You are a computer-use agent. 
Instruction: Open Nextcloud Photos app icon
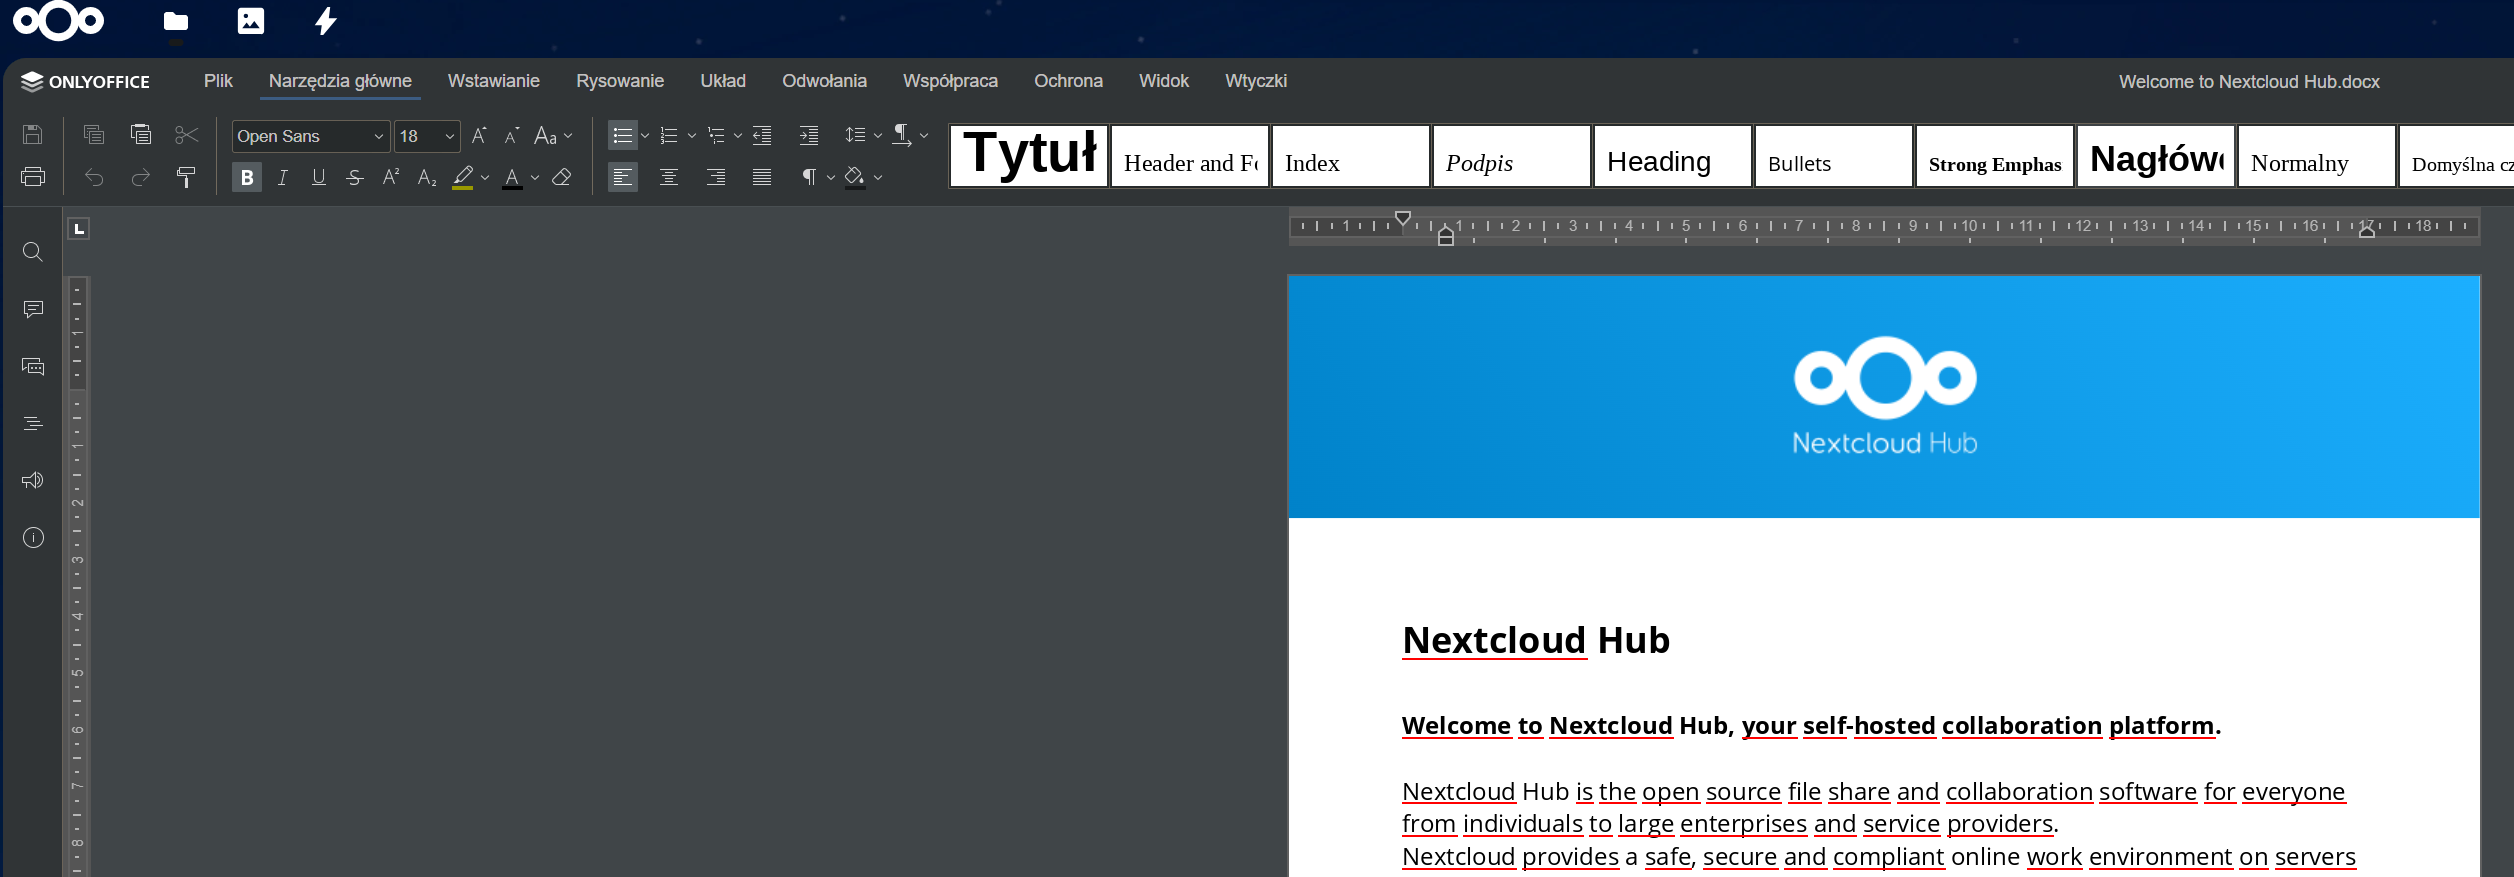click(x=251, y=21)
